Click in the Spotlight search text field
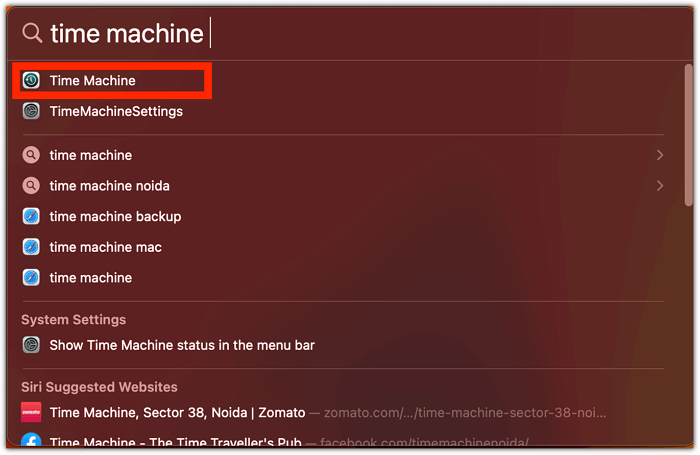 click(400, 33)
